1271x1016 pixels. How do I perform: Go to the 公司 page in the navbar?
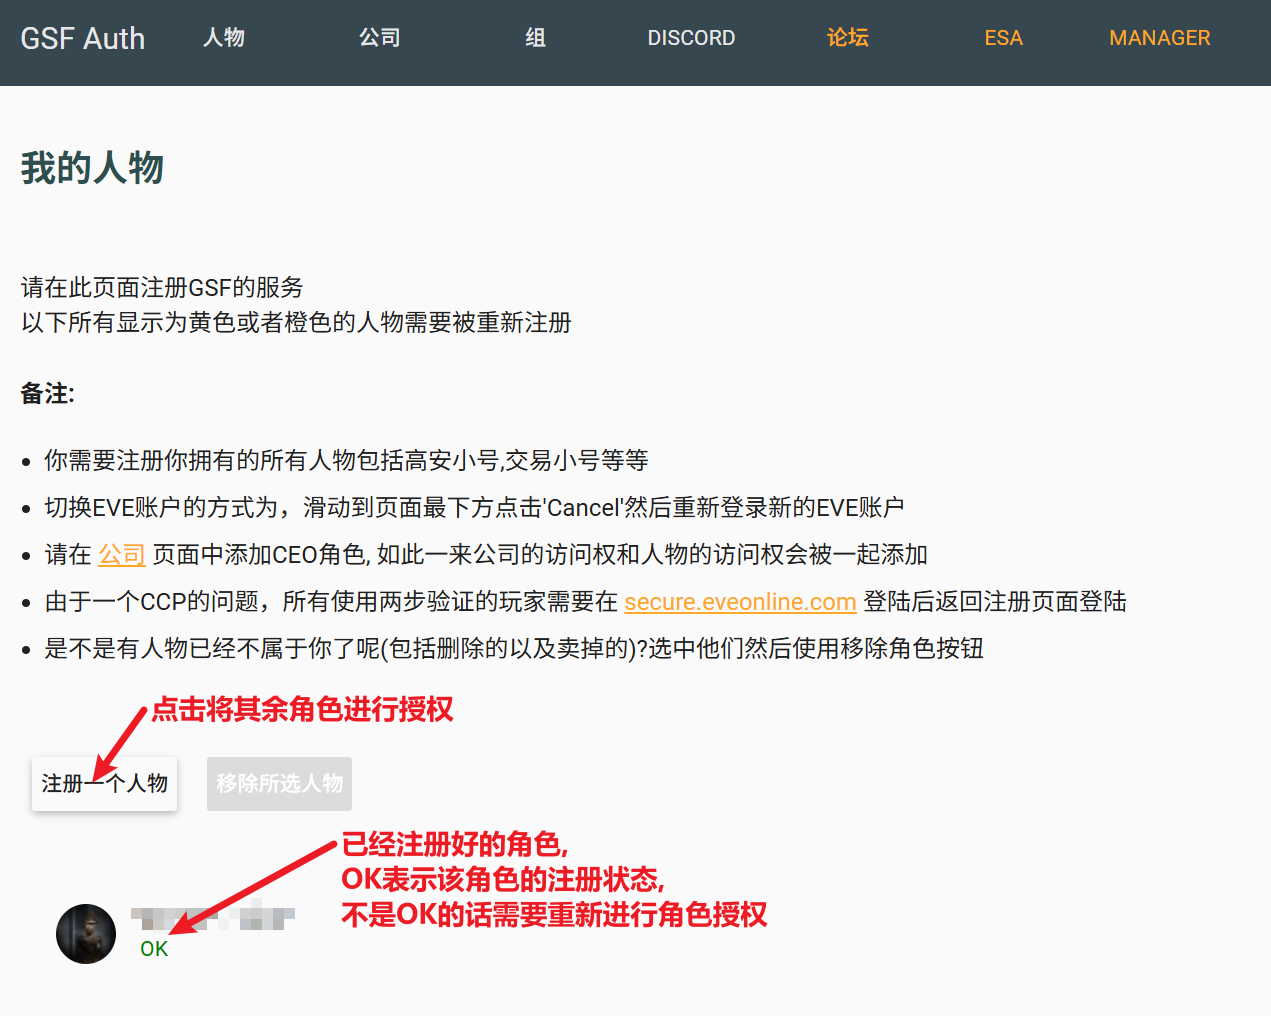380,38
